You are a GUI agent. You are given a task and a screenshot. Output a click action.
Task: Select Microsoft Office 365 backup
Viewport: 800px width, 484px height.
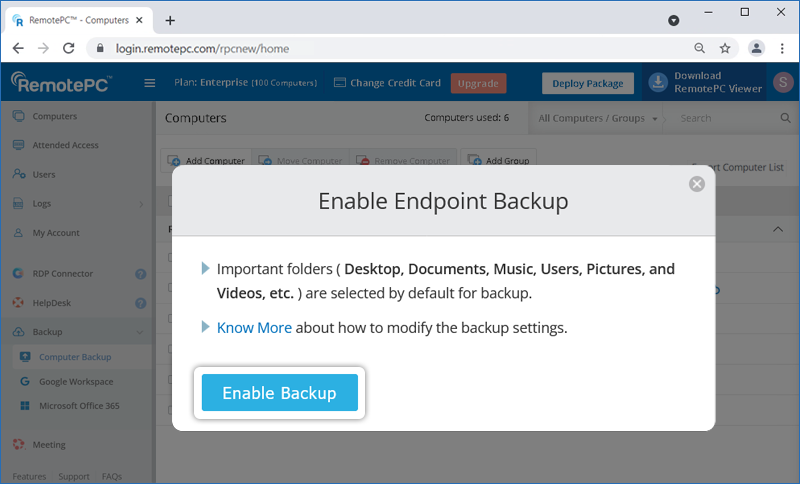point(79,406)
